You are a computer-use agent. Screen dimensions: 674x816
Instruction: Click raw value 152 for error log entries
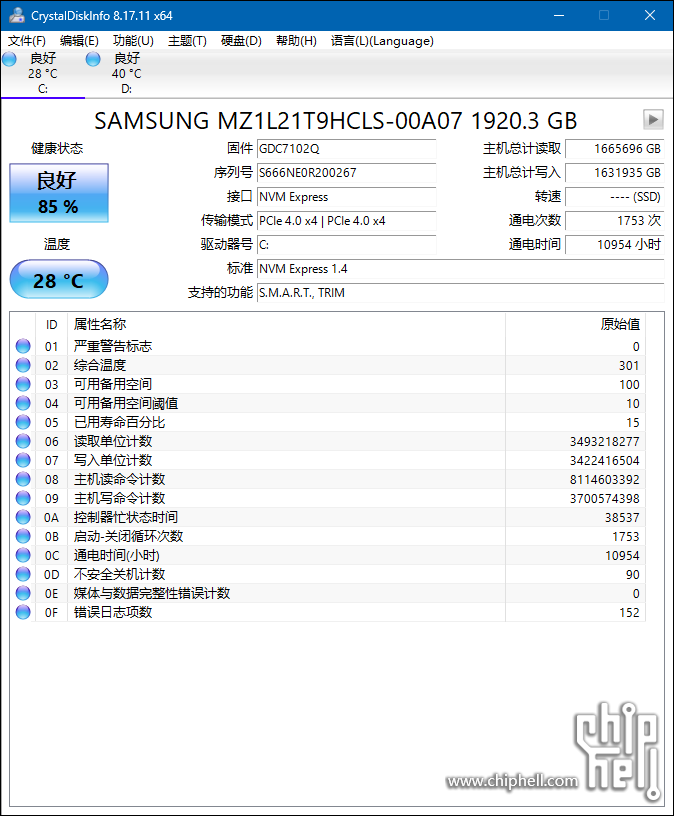[x=629, y=613]
